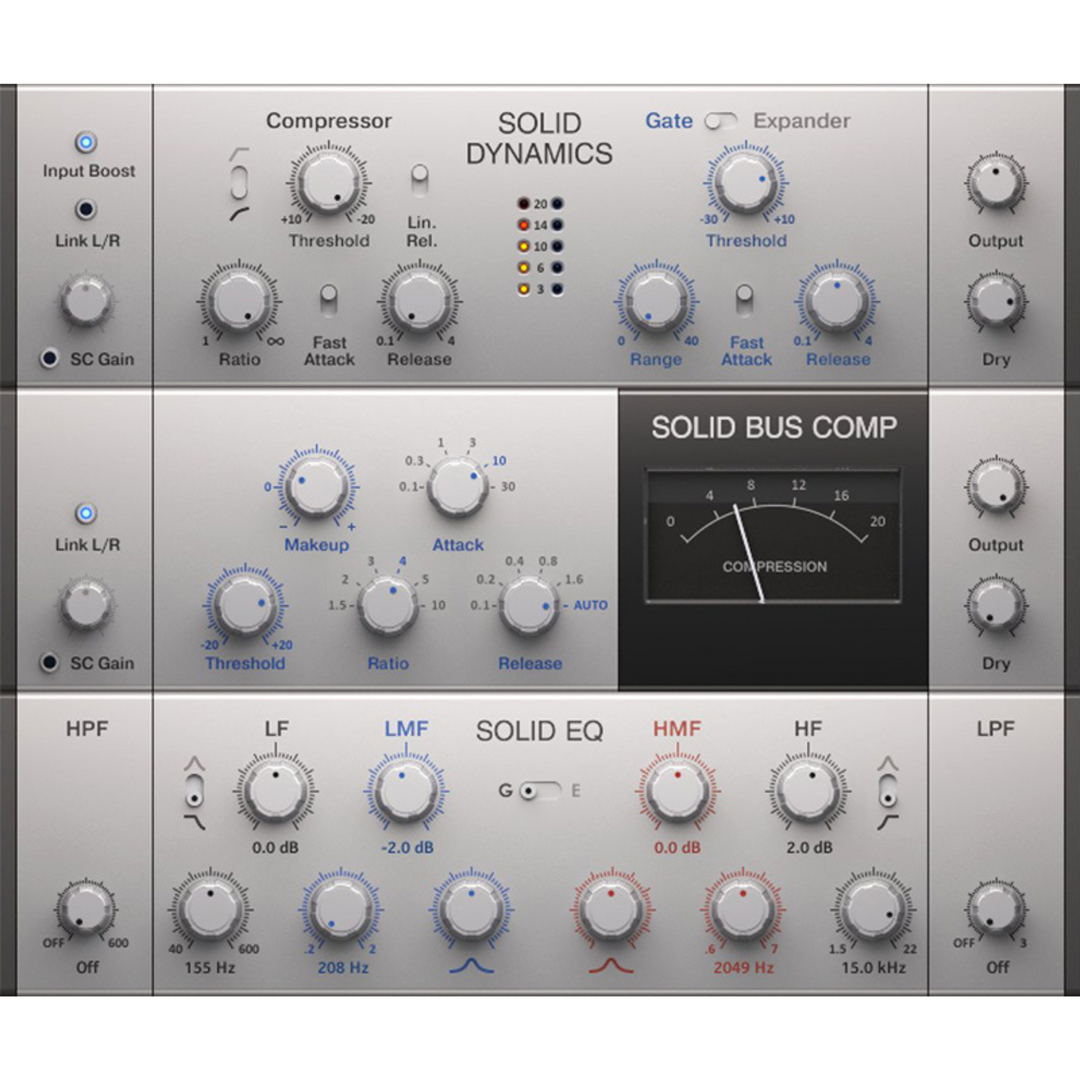1080x1080 pixels.
Task: Enable SC Gain in Solid Bus Comp
Action: tap(49, 662)
